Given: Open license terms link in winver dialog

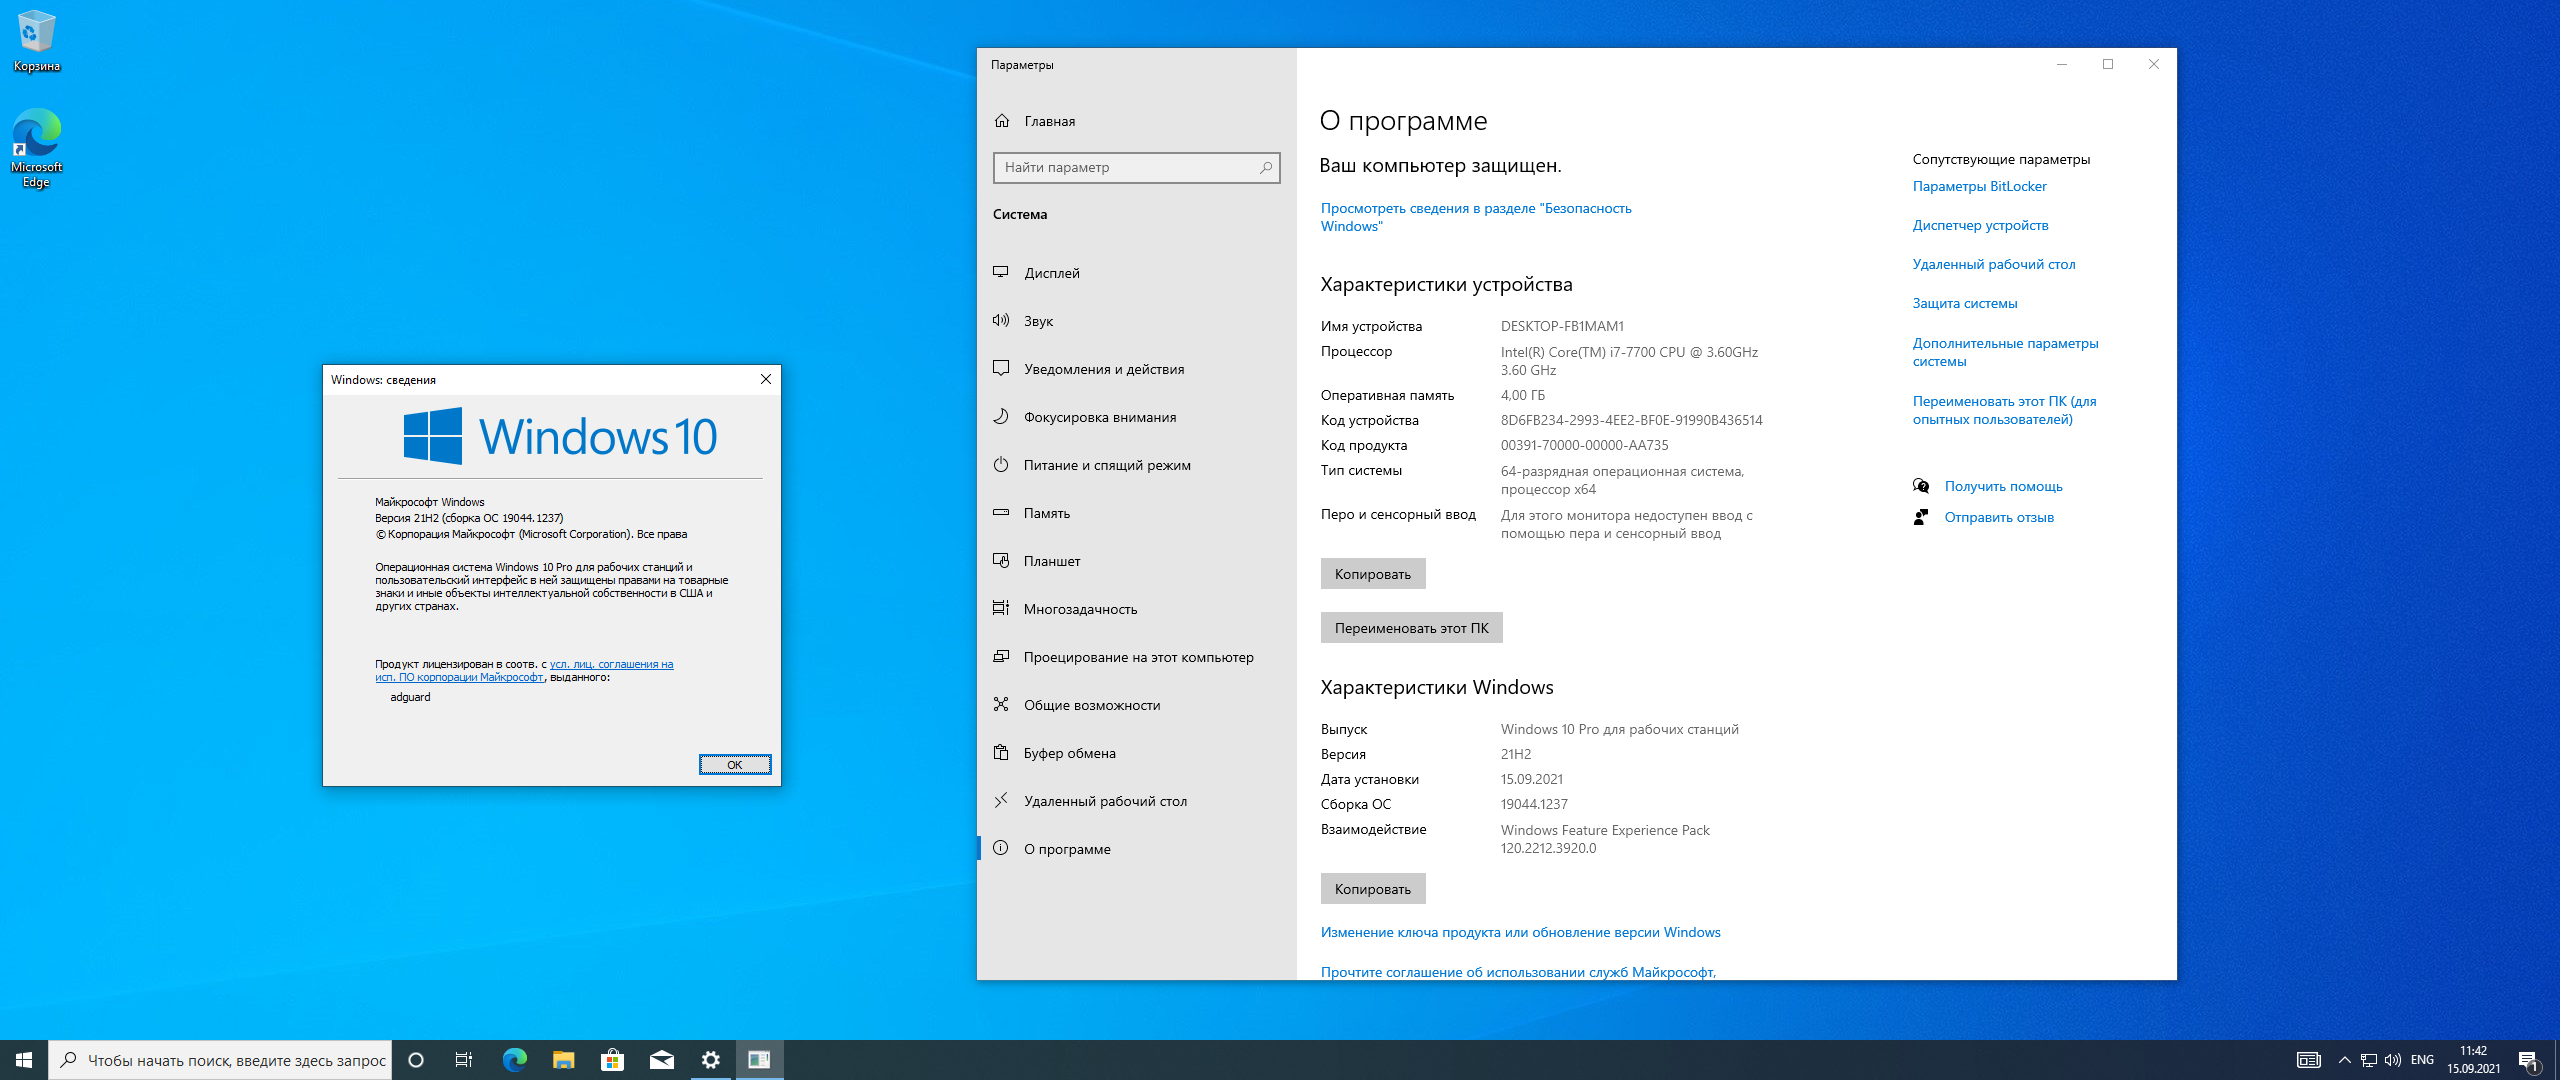Looking at the screenshot, I should pos(524,670).
